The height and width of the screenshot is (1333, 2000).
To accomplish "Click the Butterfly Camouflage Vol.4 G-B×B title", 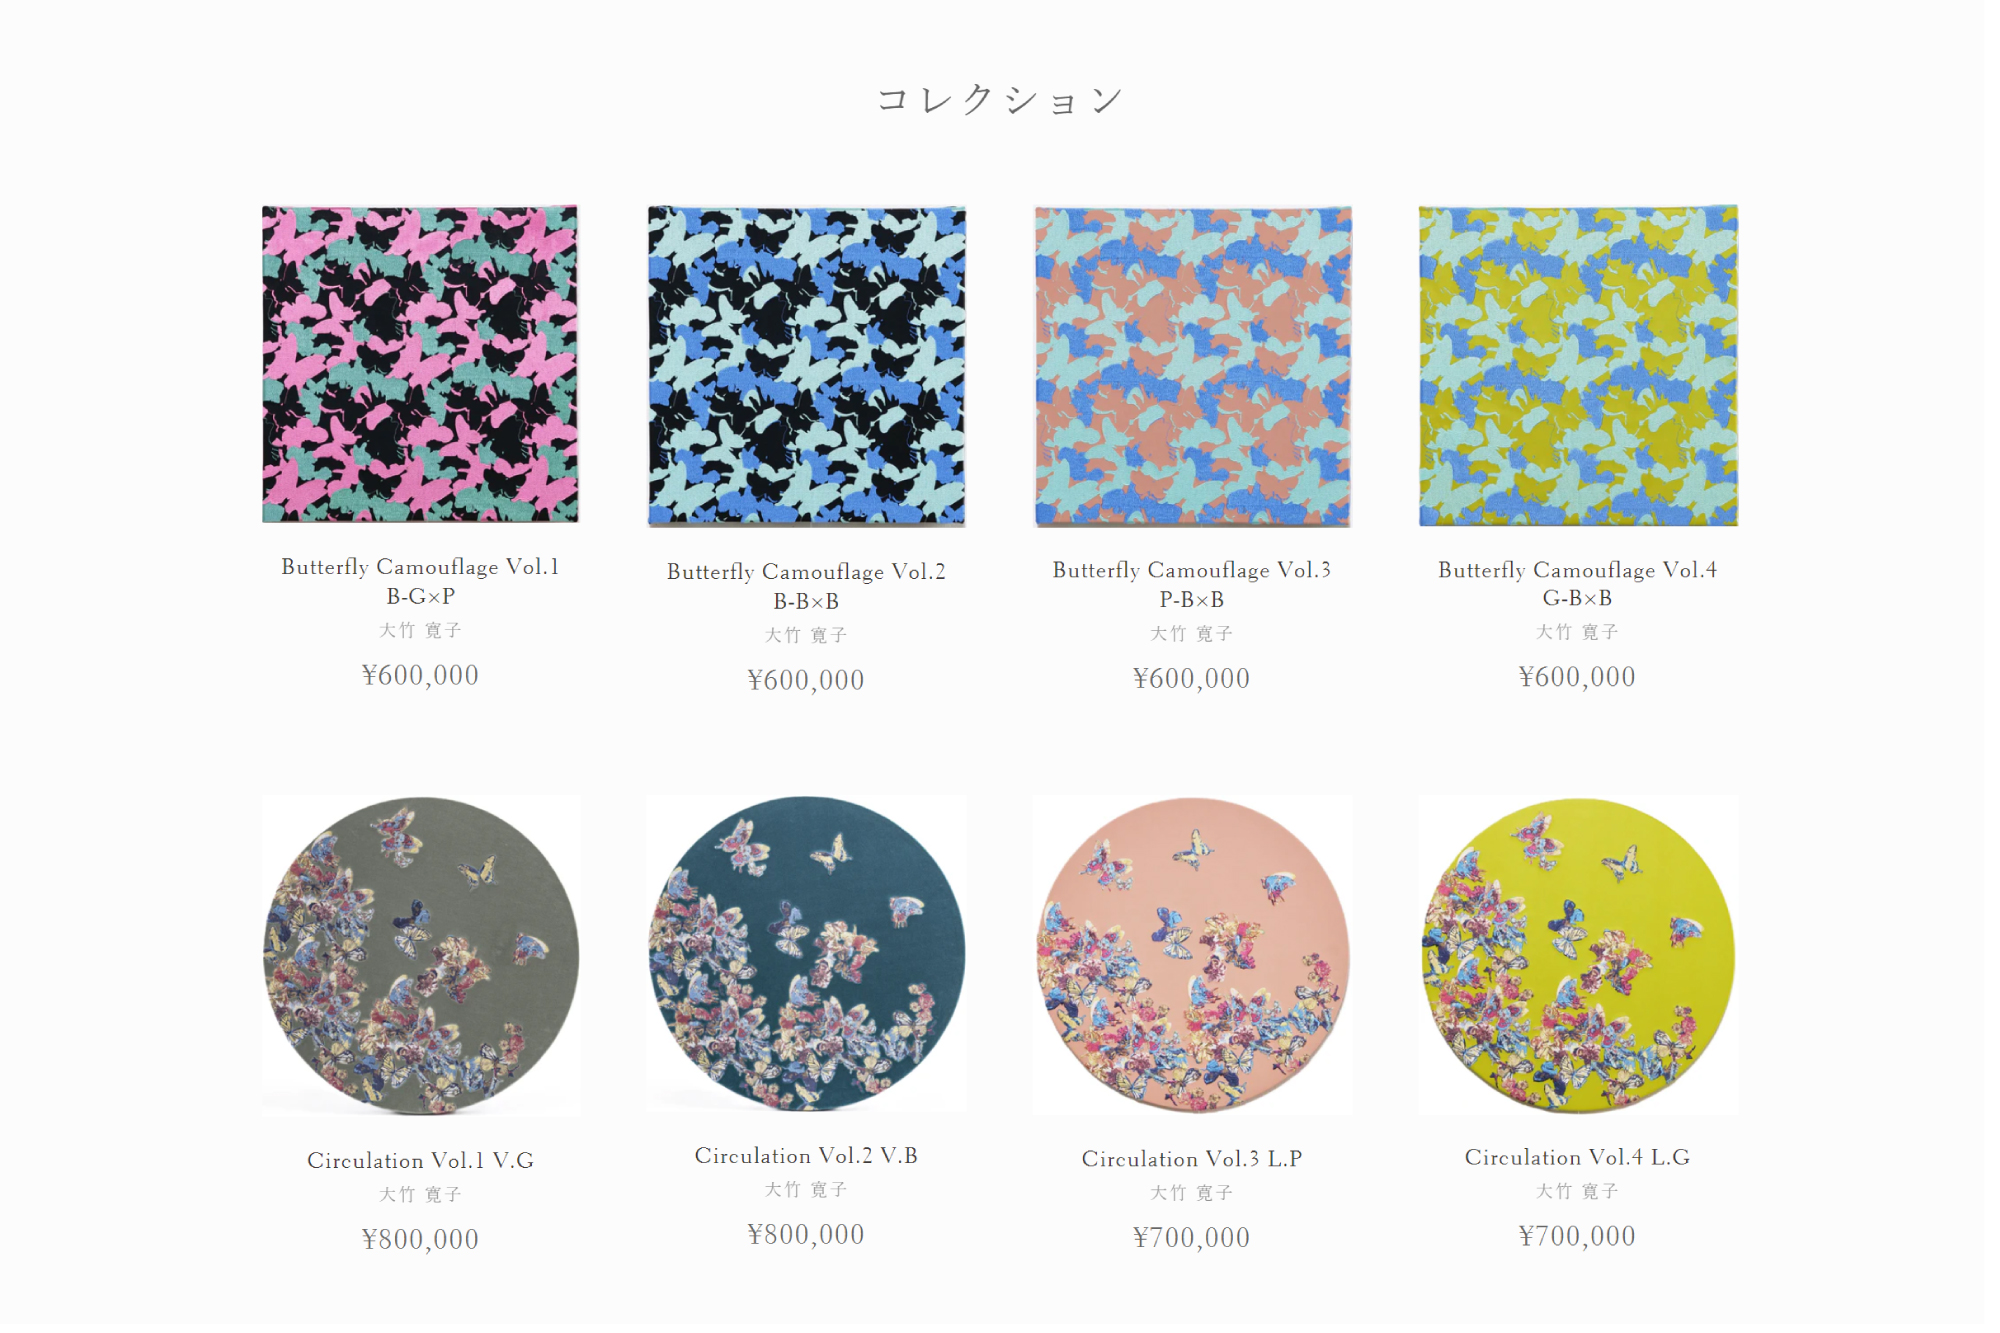I will 1578,583.
